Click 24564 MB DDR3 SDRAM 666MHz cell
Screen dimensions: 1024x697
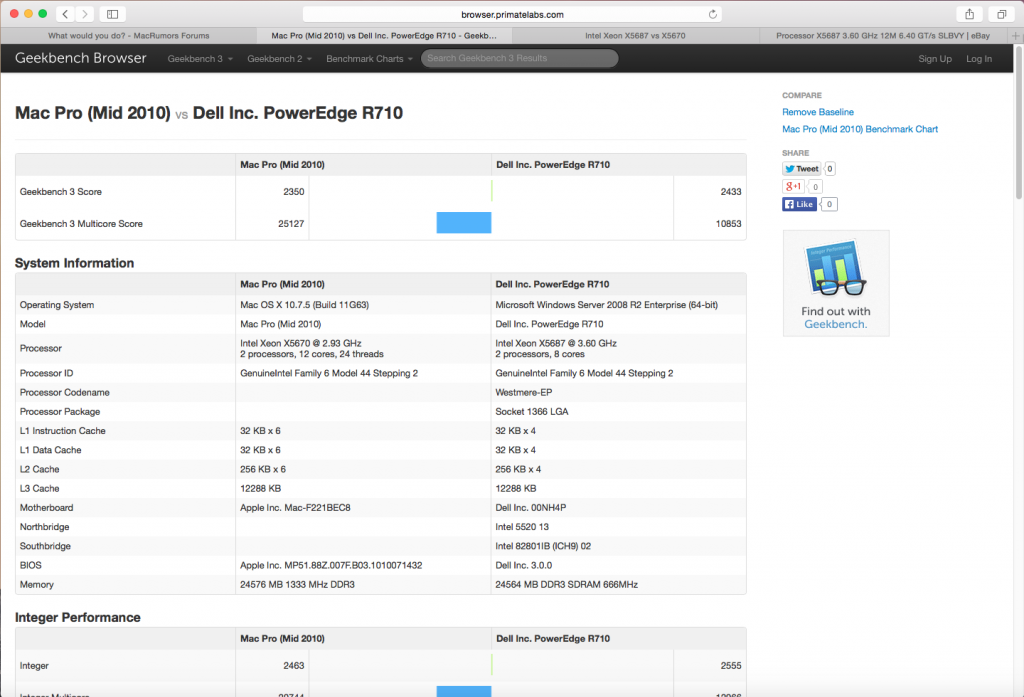coord(566,585)
